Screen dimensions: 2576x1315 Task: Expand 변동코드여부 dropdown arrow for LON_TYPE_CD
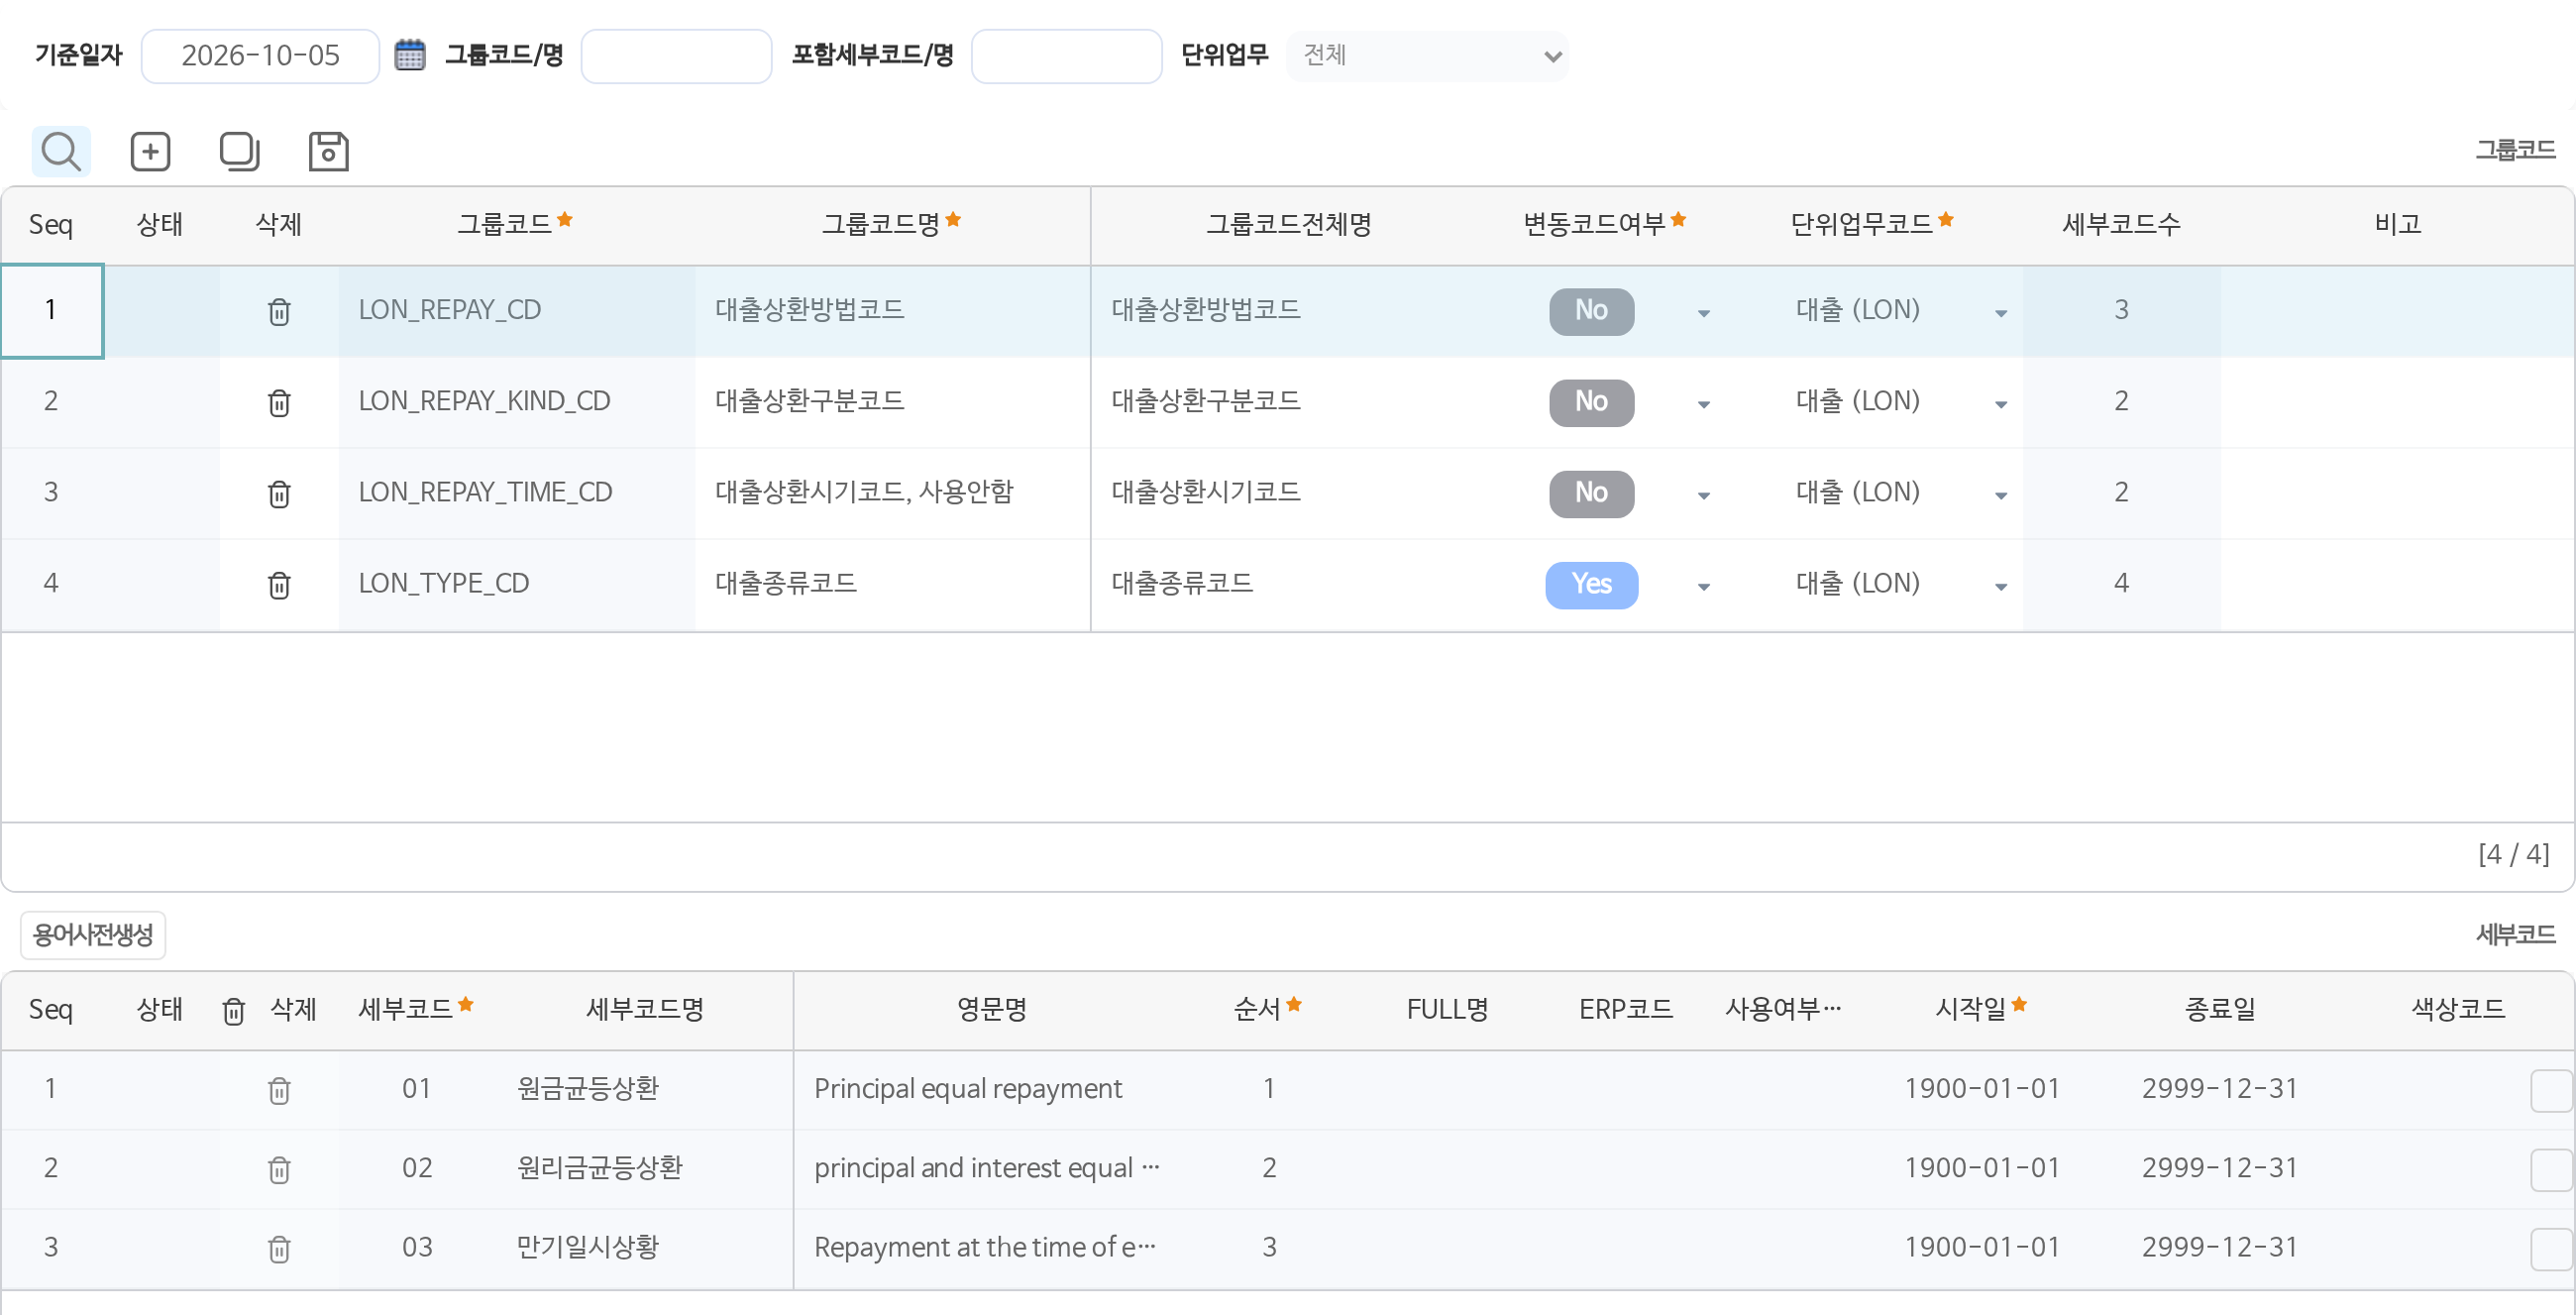coord(1703,586)
